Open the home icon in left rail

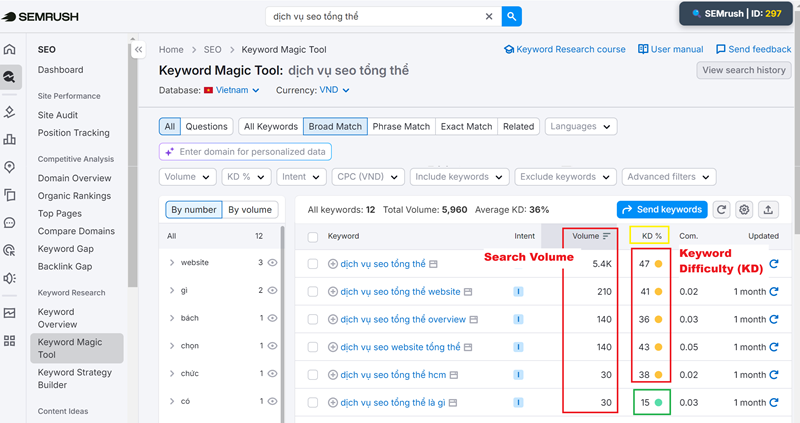coord(10,49)
